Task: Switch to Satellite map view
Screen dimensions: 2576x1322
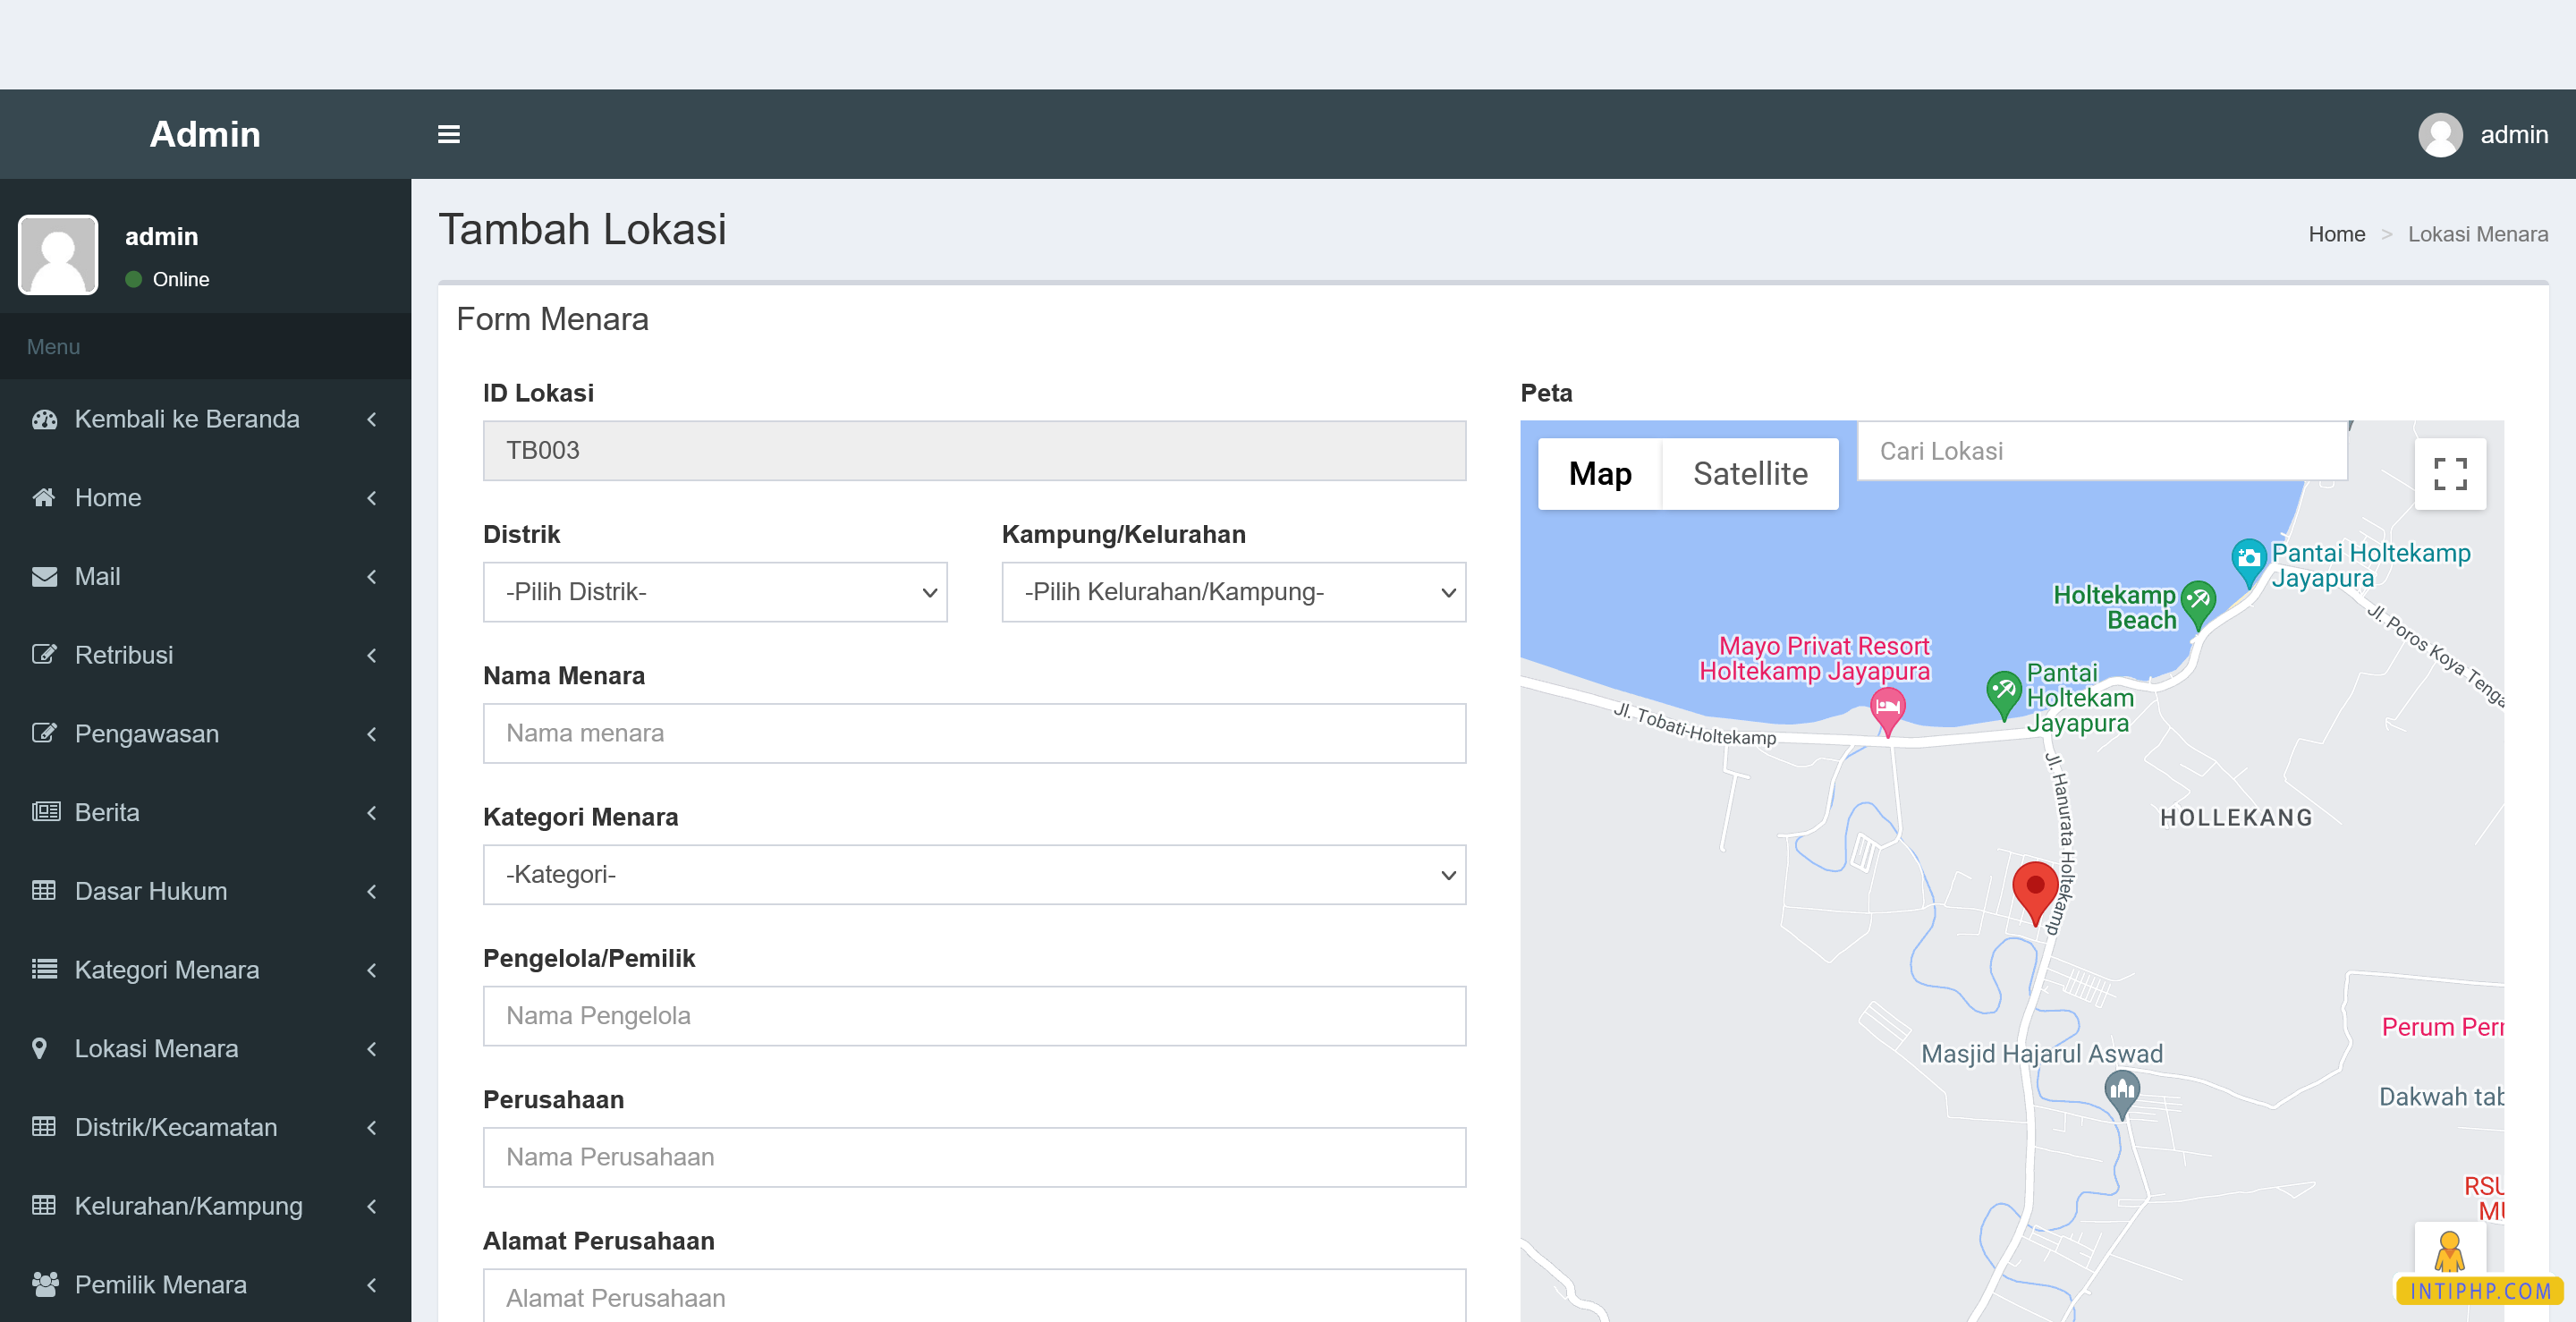Action: 1750,473
